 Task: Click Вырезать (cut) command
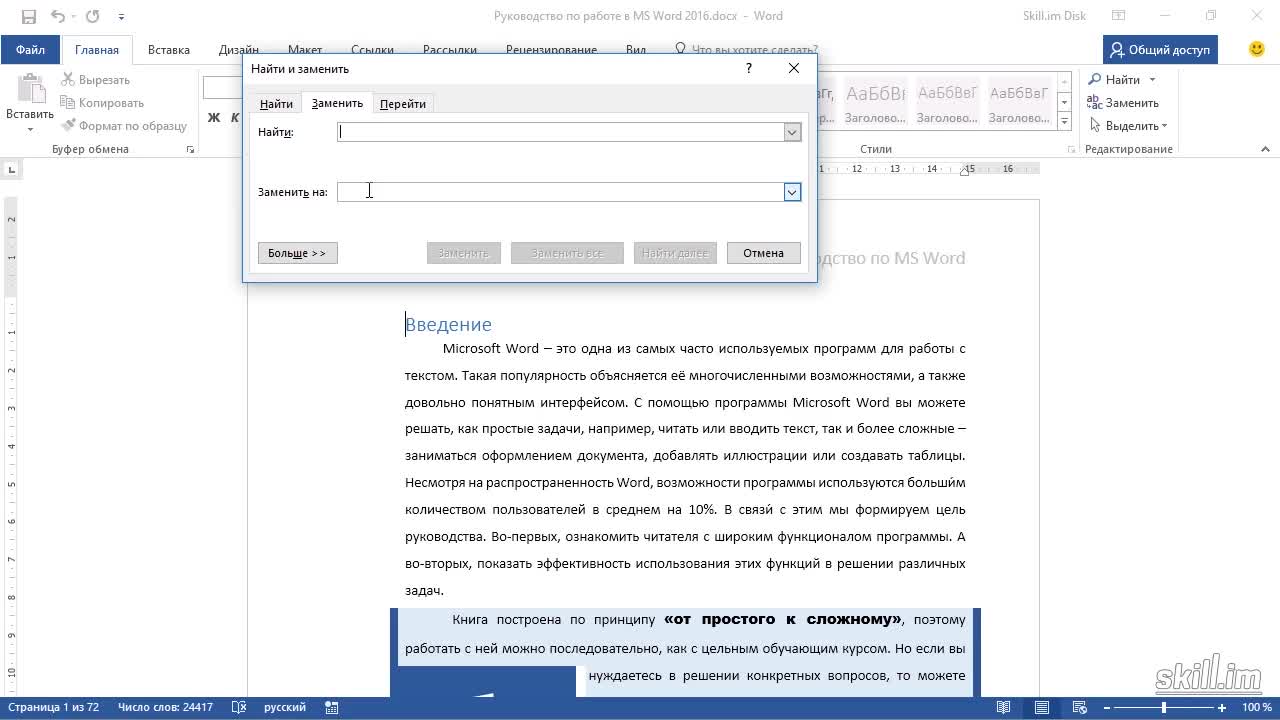click(x=96, y=80)
